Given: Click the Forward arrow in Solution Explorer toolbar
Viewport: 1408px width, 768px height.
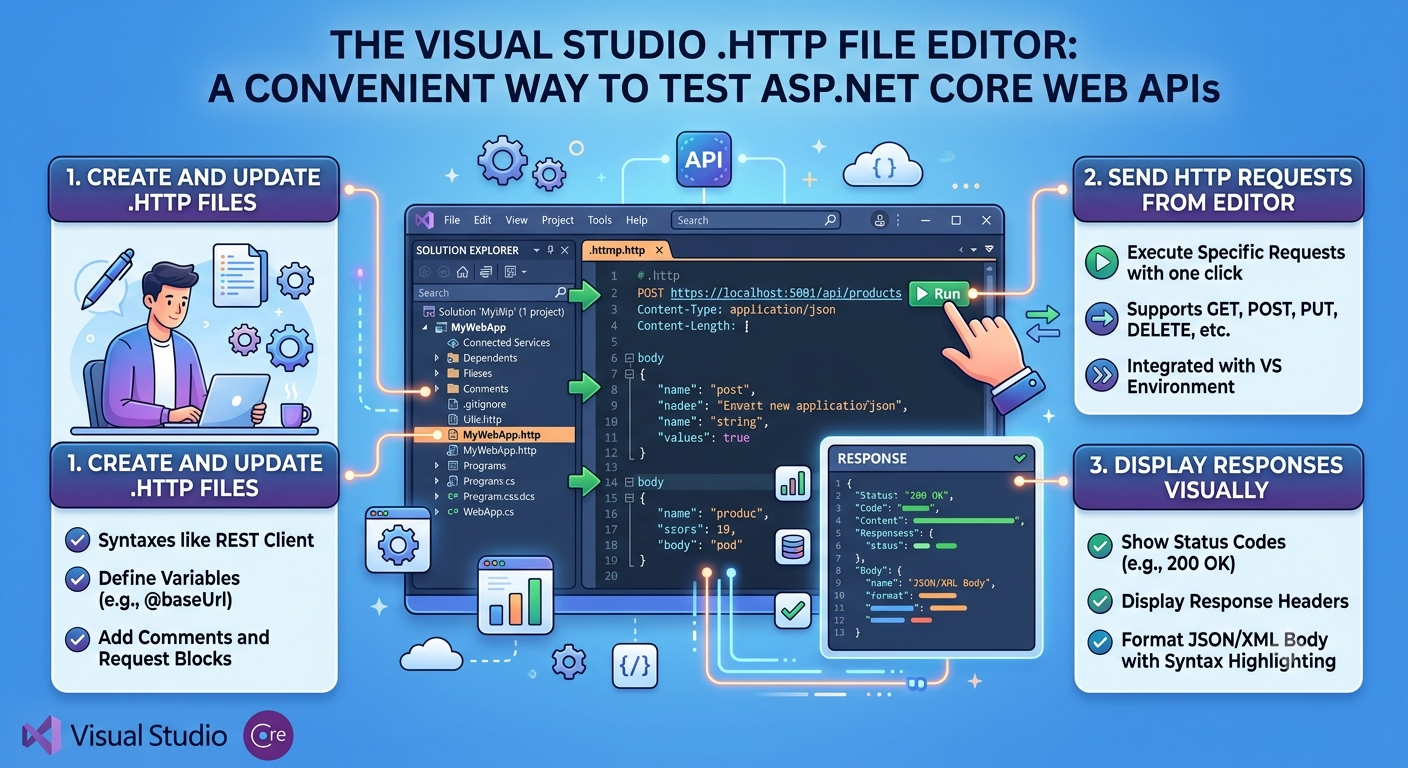Looking at the screenshot, I should 442,272.
